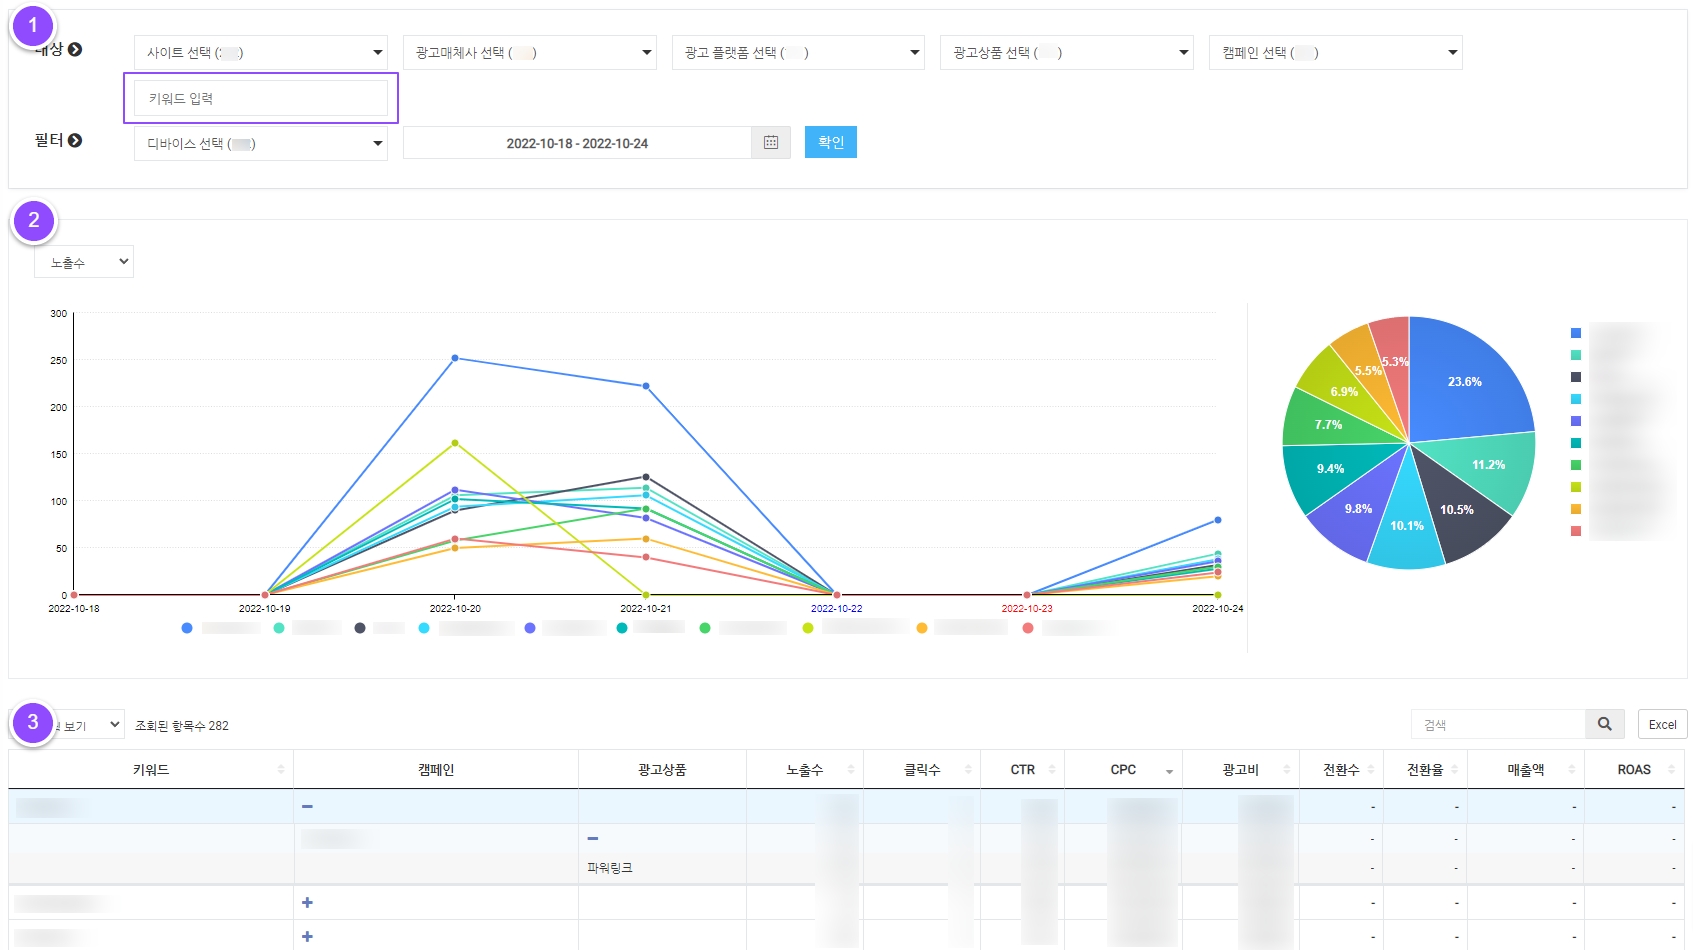The width and height of the screenshot is (1693, 950).
Task: Click the blue swatch in the pie chart legend
Action: [x=1576, y=333]
